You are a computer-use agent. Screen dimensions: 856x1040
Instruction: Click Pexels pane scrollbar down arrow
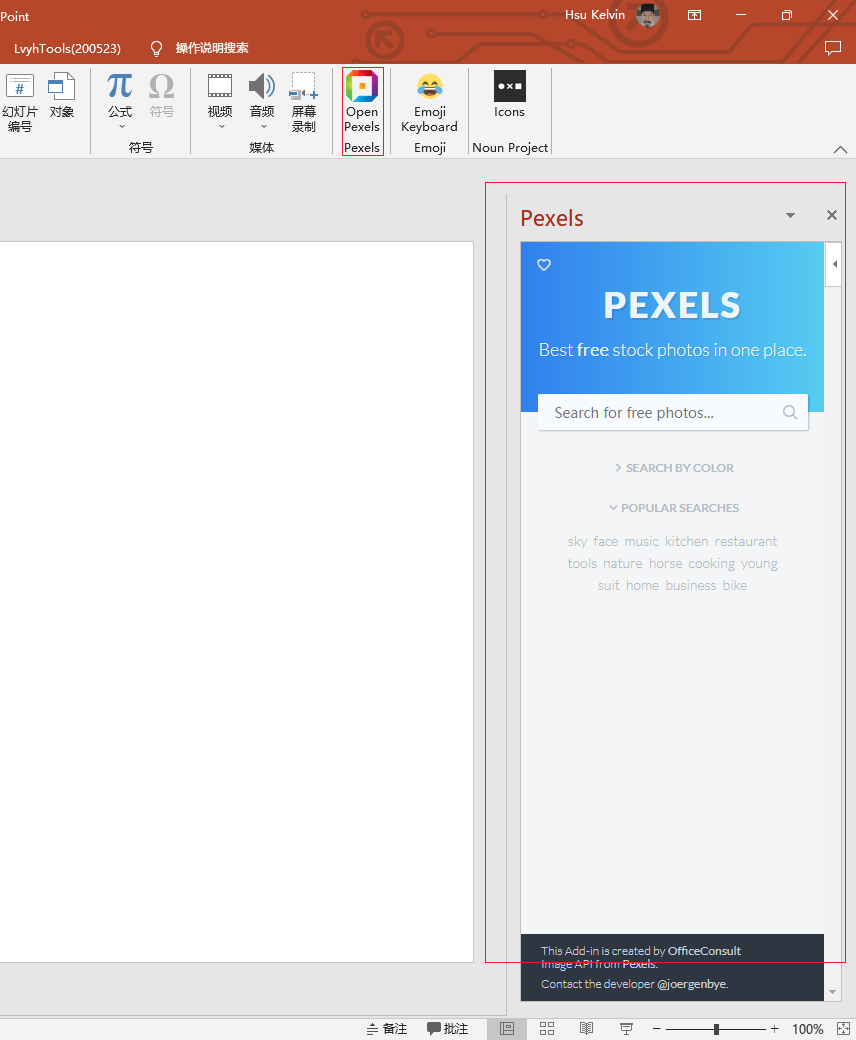tap(833, 992)
